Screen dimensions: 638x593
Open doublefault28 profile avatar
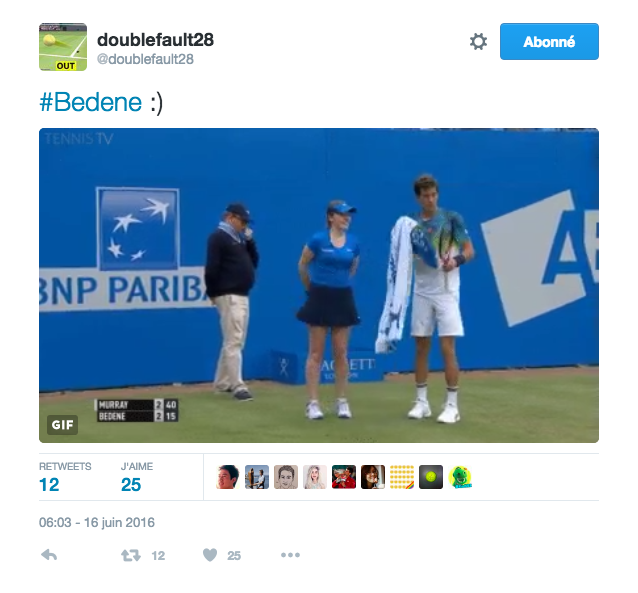(x=63, y=47)
